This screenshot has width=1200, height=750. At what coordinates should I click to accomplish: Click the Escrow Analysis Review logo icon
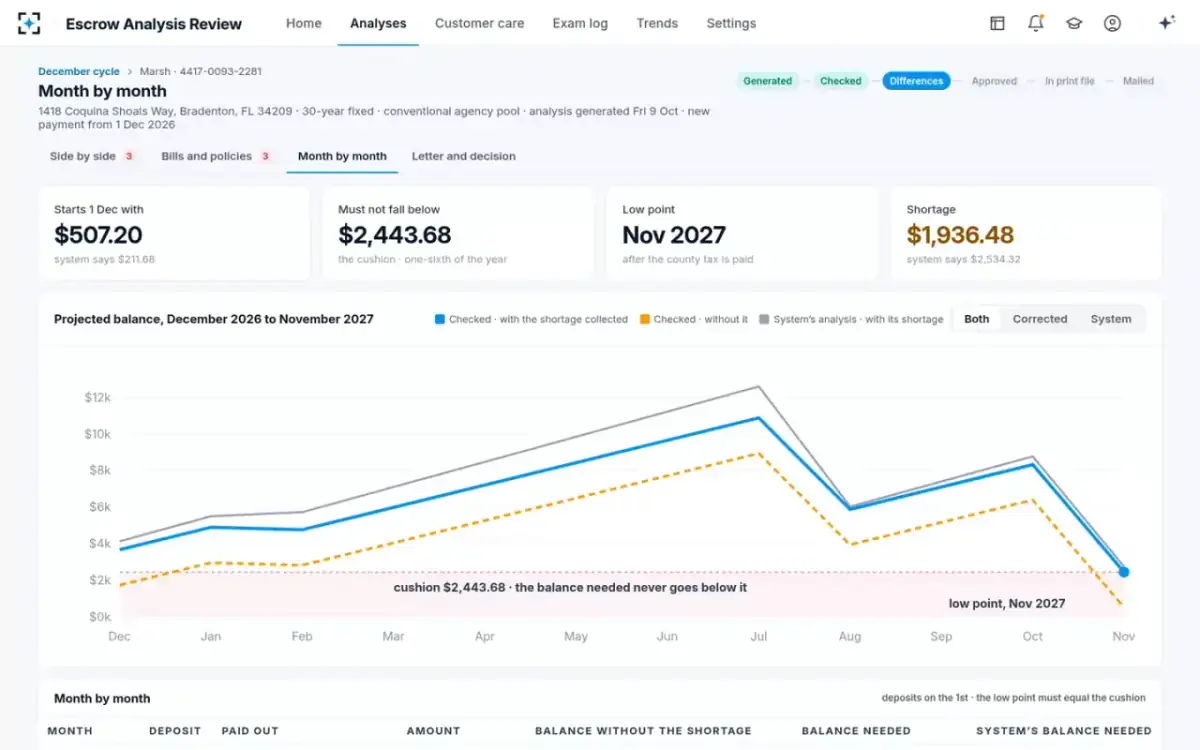point(30,23)
